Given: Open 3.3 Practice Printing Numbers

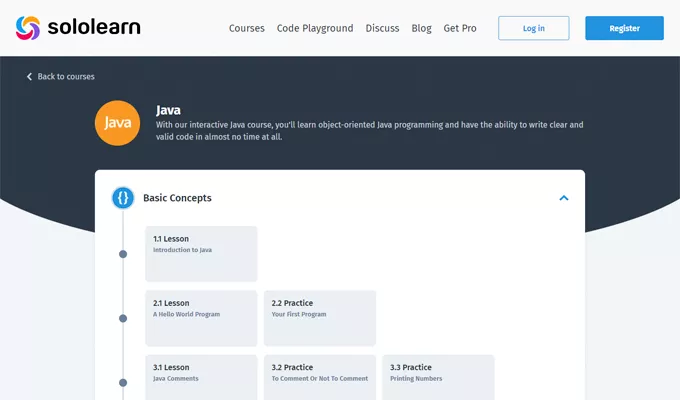Looking at the screenshot, I should [438, 377].
